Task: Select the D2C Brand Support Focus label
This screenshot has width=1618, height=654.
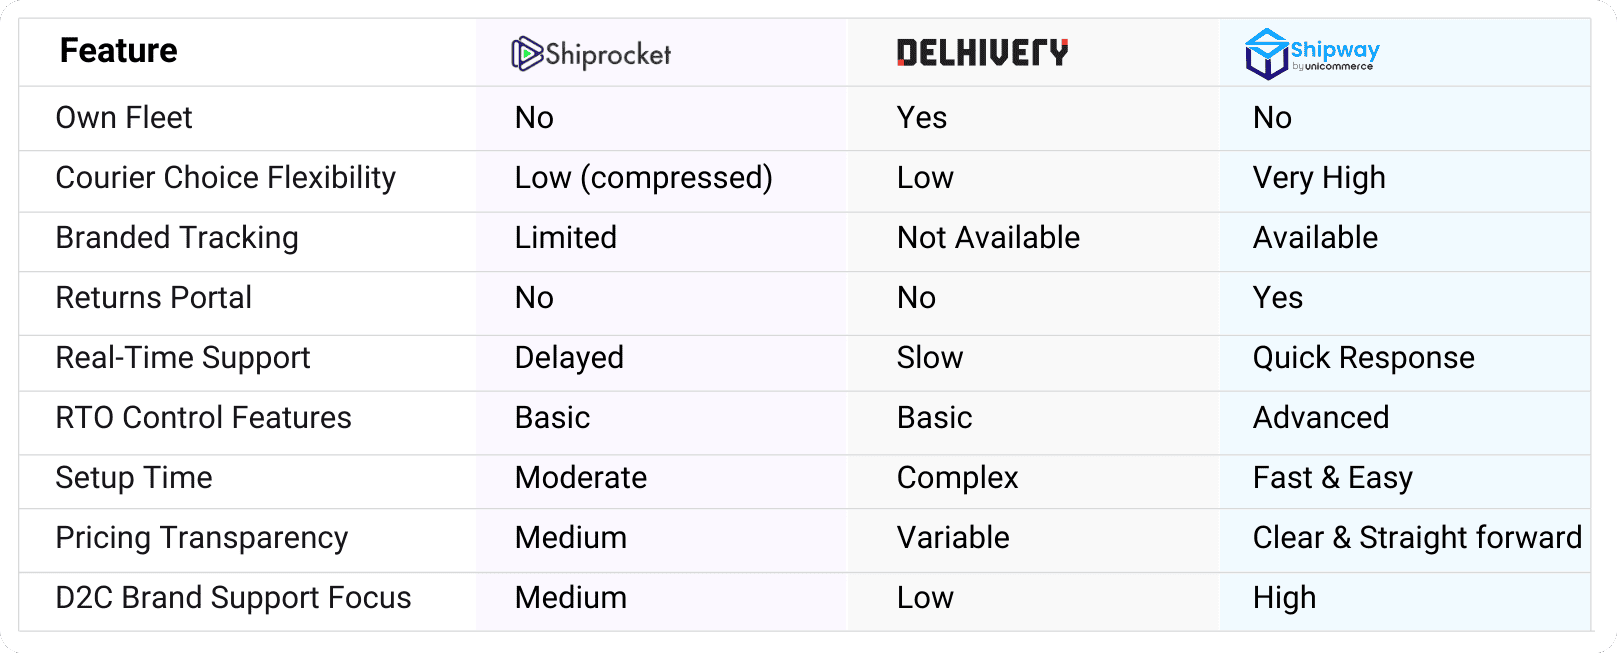Action: [234, 598]
